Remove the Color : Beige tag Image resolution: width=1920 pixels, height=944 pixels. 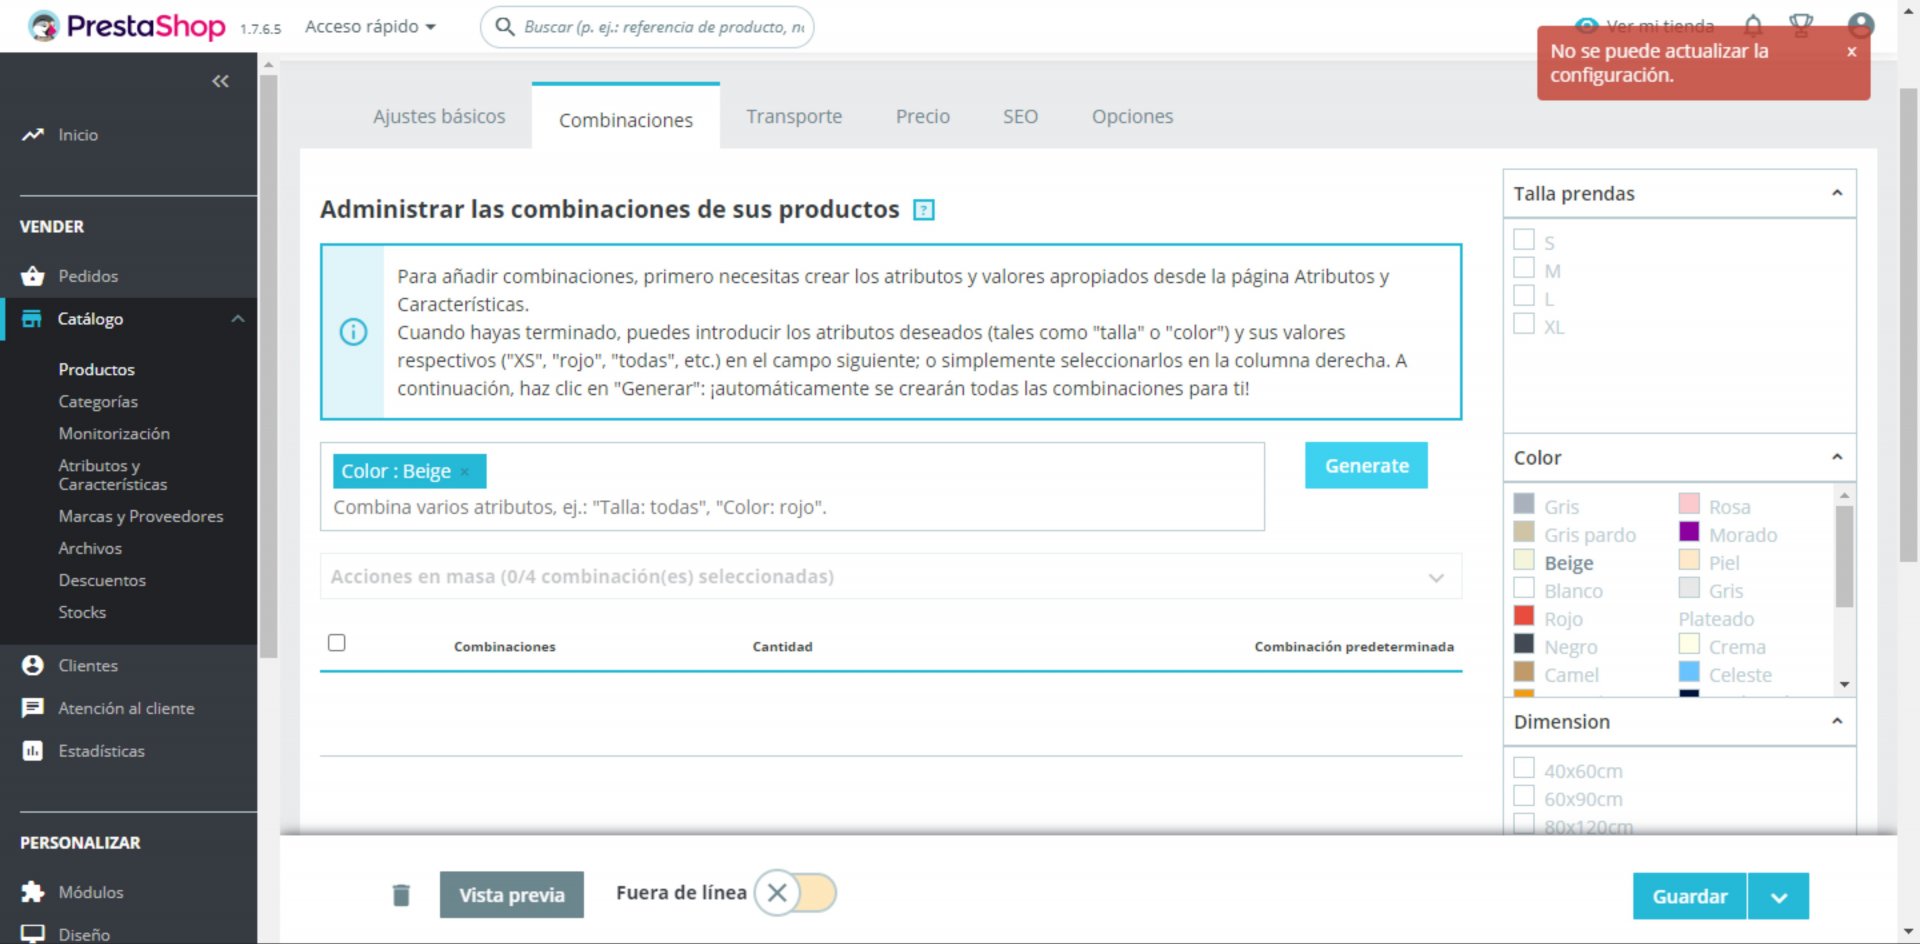[x=464, y=472]
